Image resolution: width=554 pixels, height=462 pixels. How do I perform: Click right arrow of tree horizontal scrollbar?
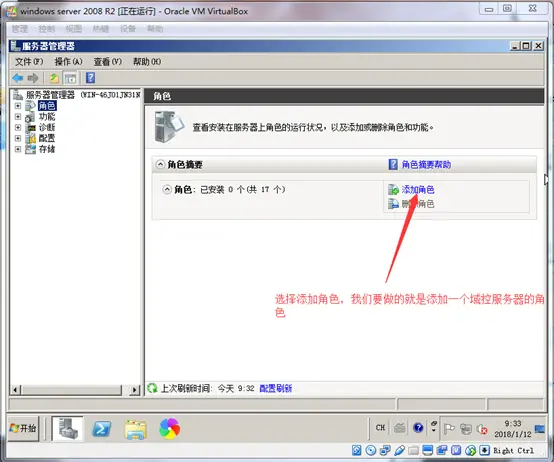[x=134, y=390]
